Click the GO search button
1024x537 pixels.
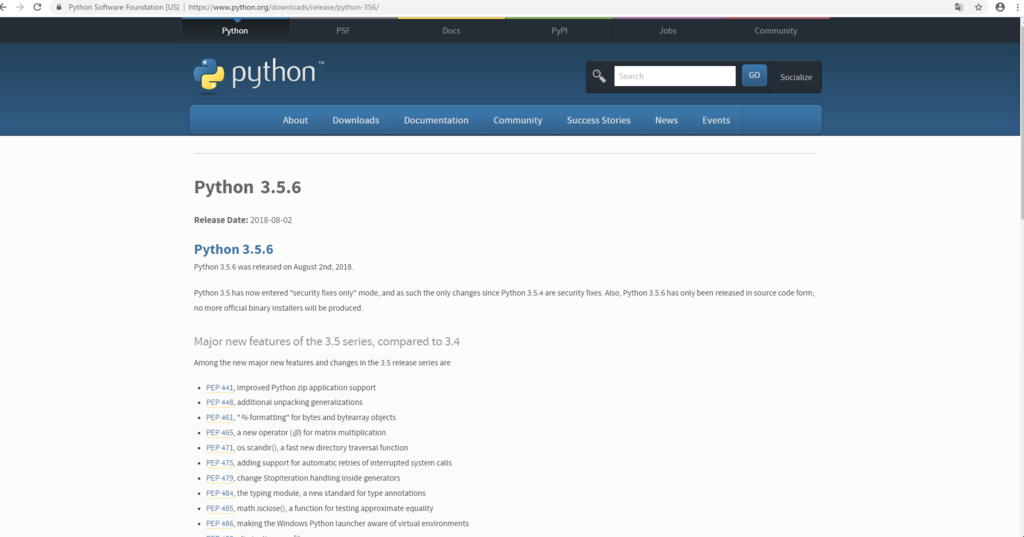(754, 75)
